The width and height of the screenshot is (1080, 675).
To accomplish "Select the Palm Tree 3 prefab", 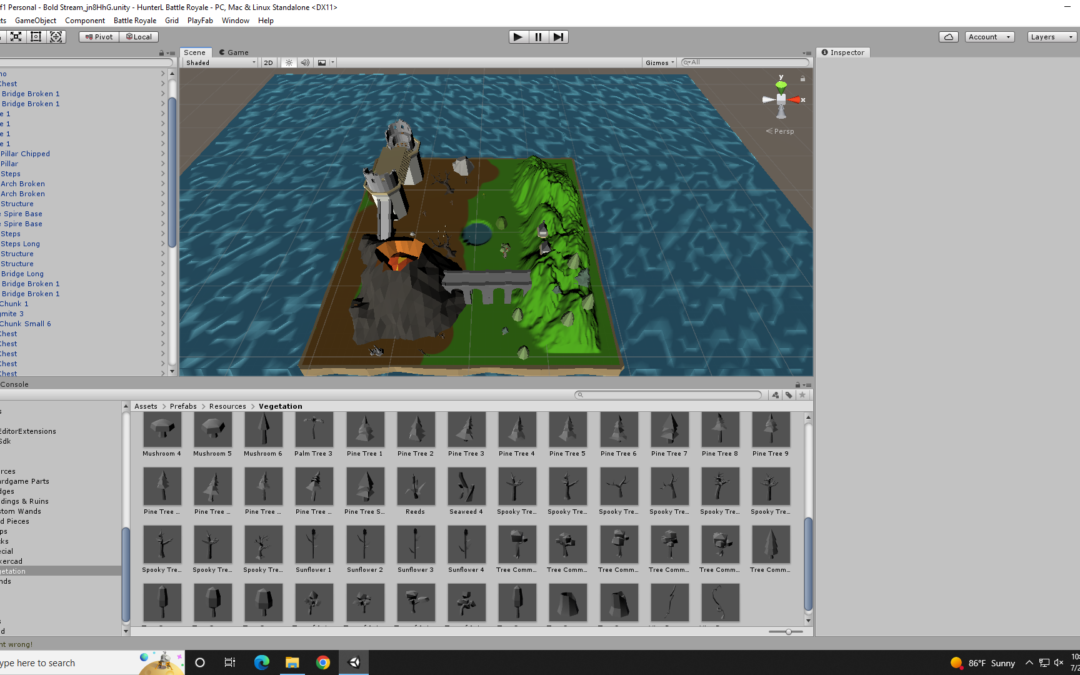I will (314, 430).
